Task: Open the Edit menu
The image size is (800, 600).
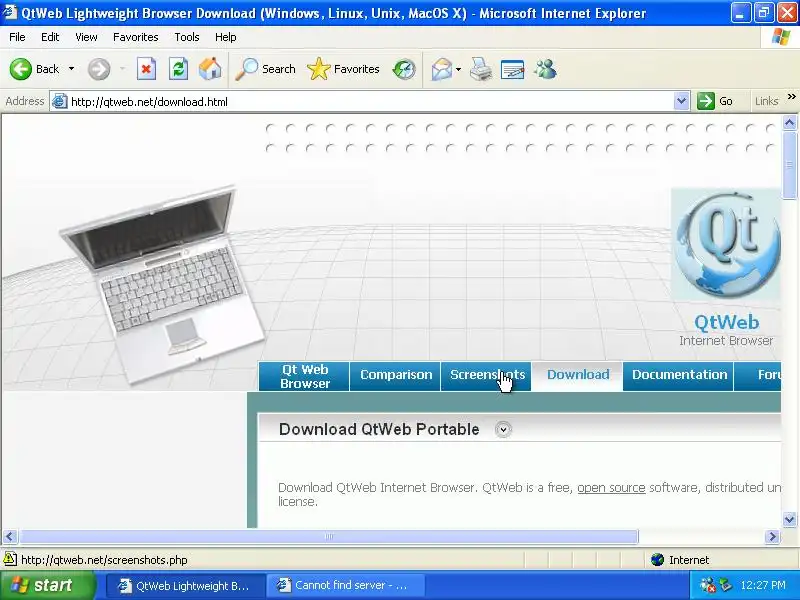Action: [50, 37]
